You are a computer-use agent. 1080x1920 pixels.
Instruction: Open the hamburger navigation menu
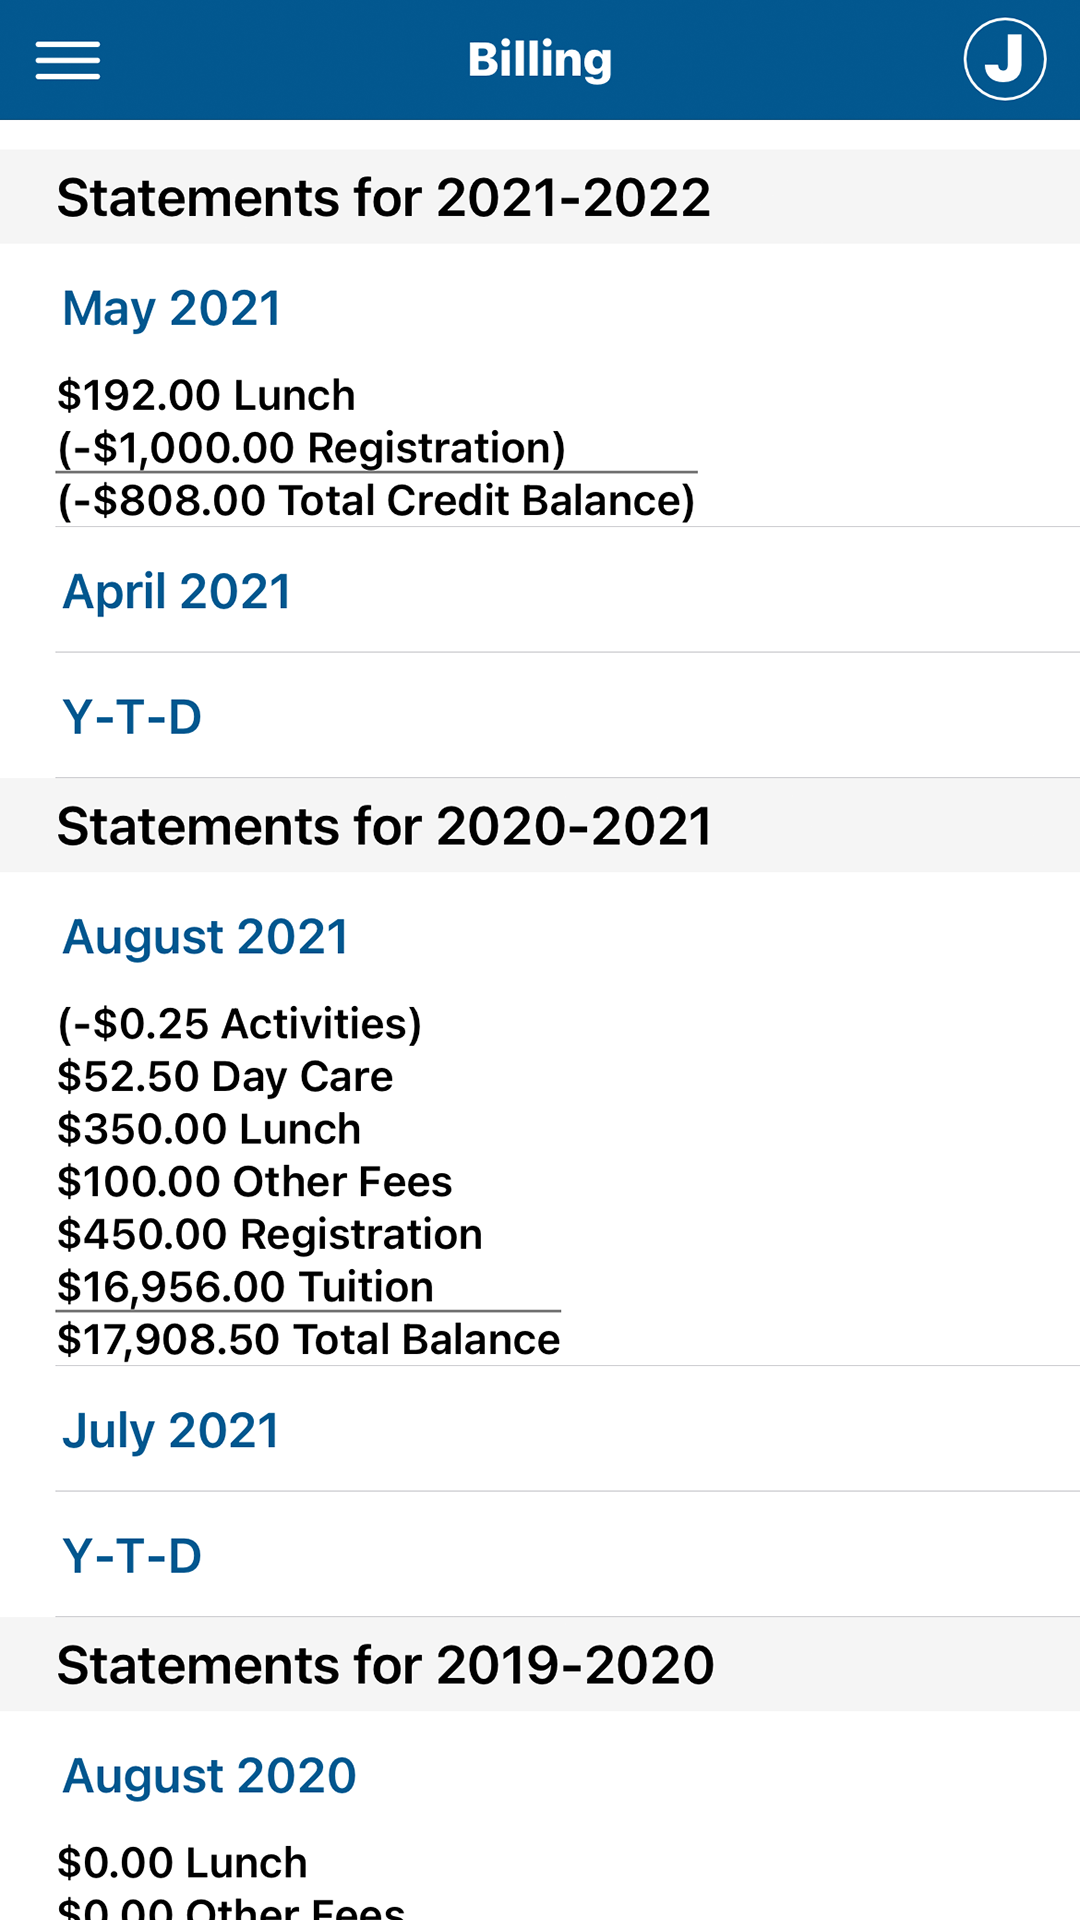point(68,60)
